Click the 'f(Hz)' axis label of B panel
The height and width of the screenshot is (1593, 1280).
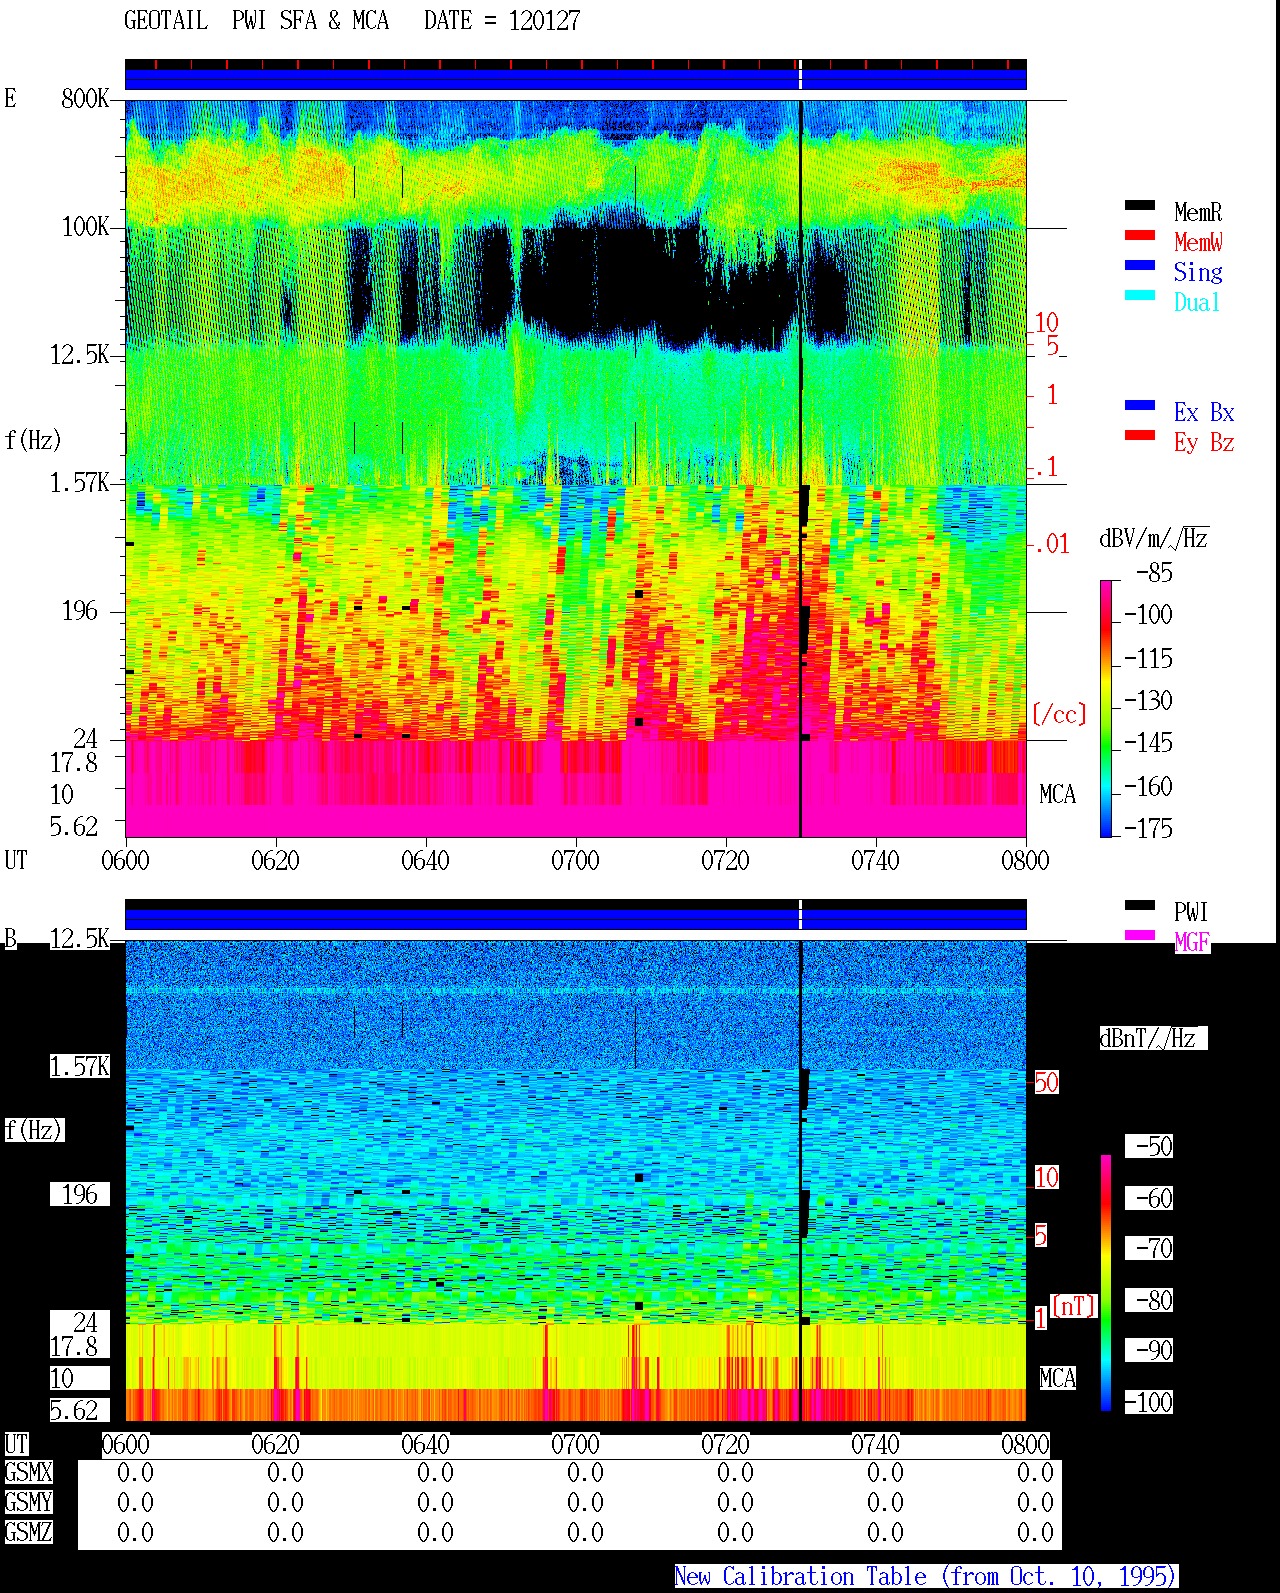pos(33,1130)
